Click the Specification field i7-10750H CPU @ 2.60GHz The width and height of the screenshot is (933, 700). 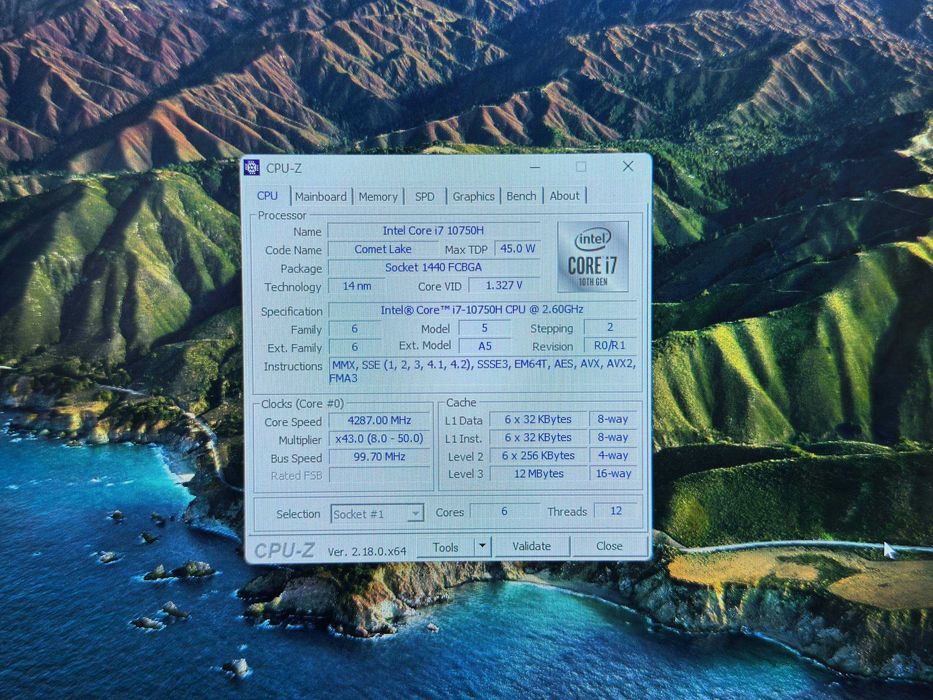(x=482, y=310)
